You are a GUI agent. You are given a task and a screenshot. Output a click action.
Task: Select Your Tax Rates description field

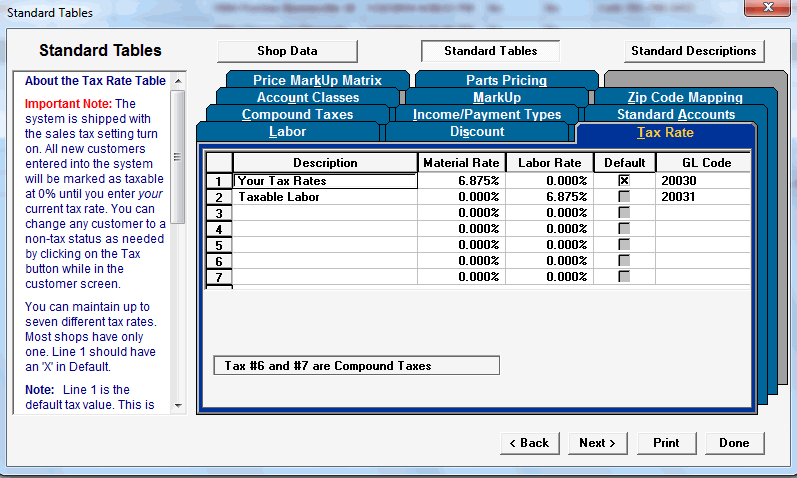click(x=325, y=181)
